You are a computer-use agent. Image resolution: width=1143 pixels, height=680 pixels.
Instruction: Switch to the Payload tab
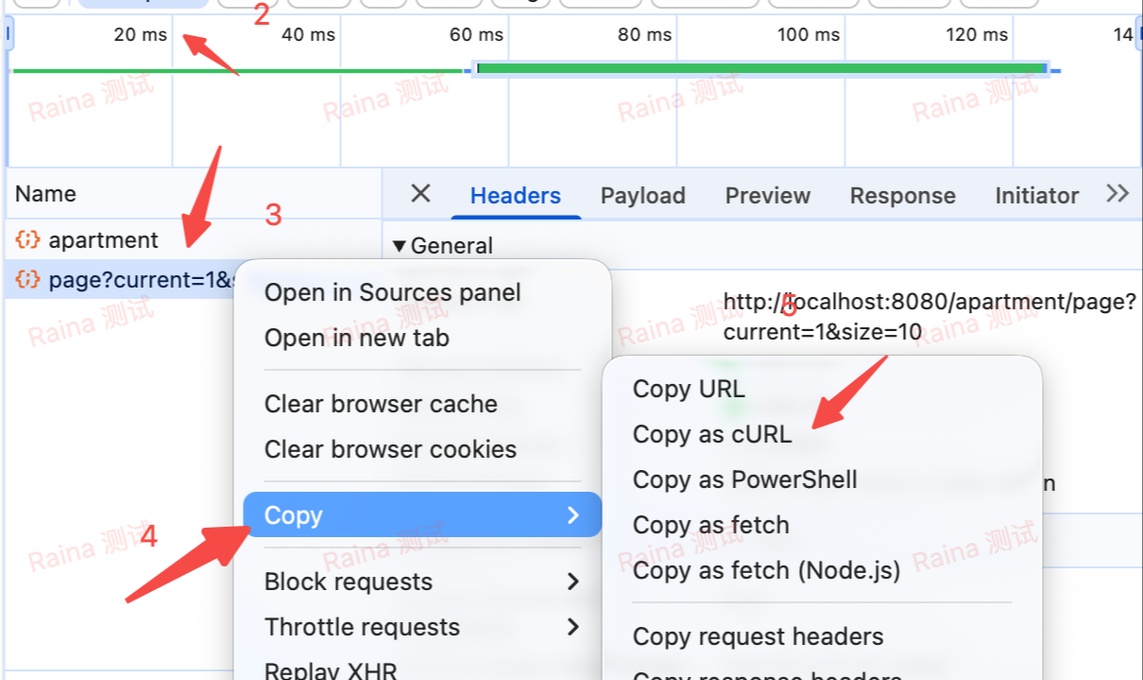coord(643,195)
